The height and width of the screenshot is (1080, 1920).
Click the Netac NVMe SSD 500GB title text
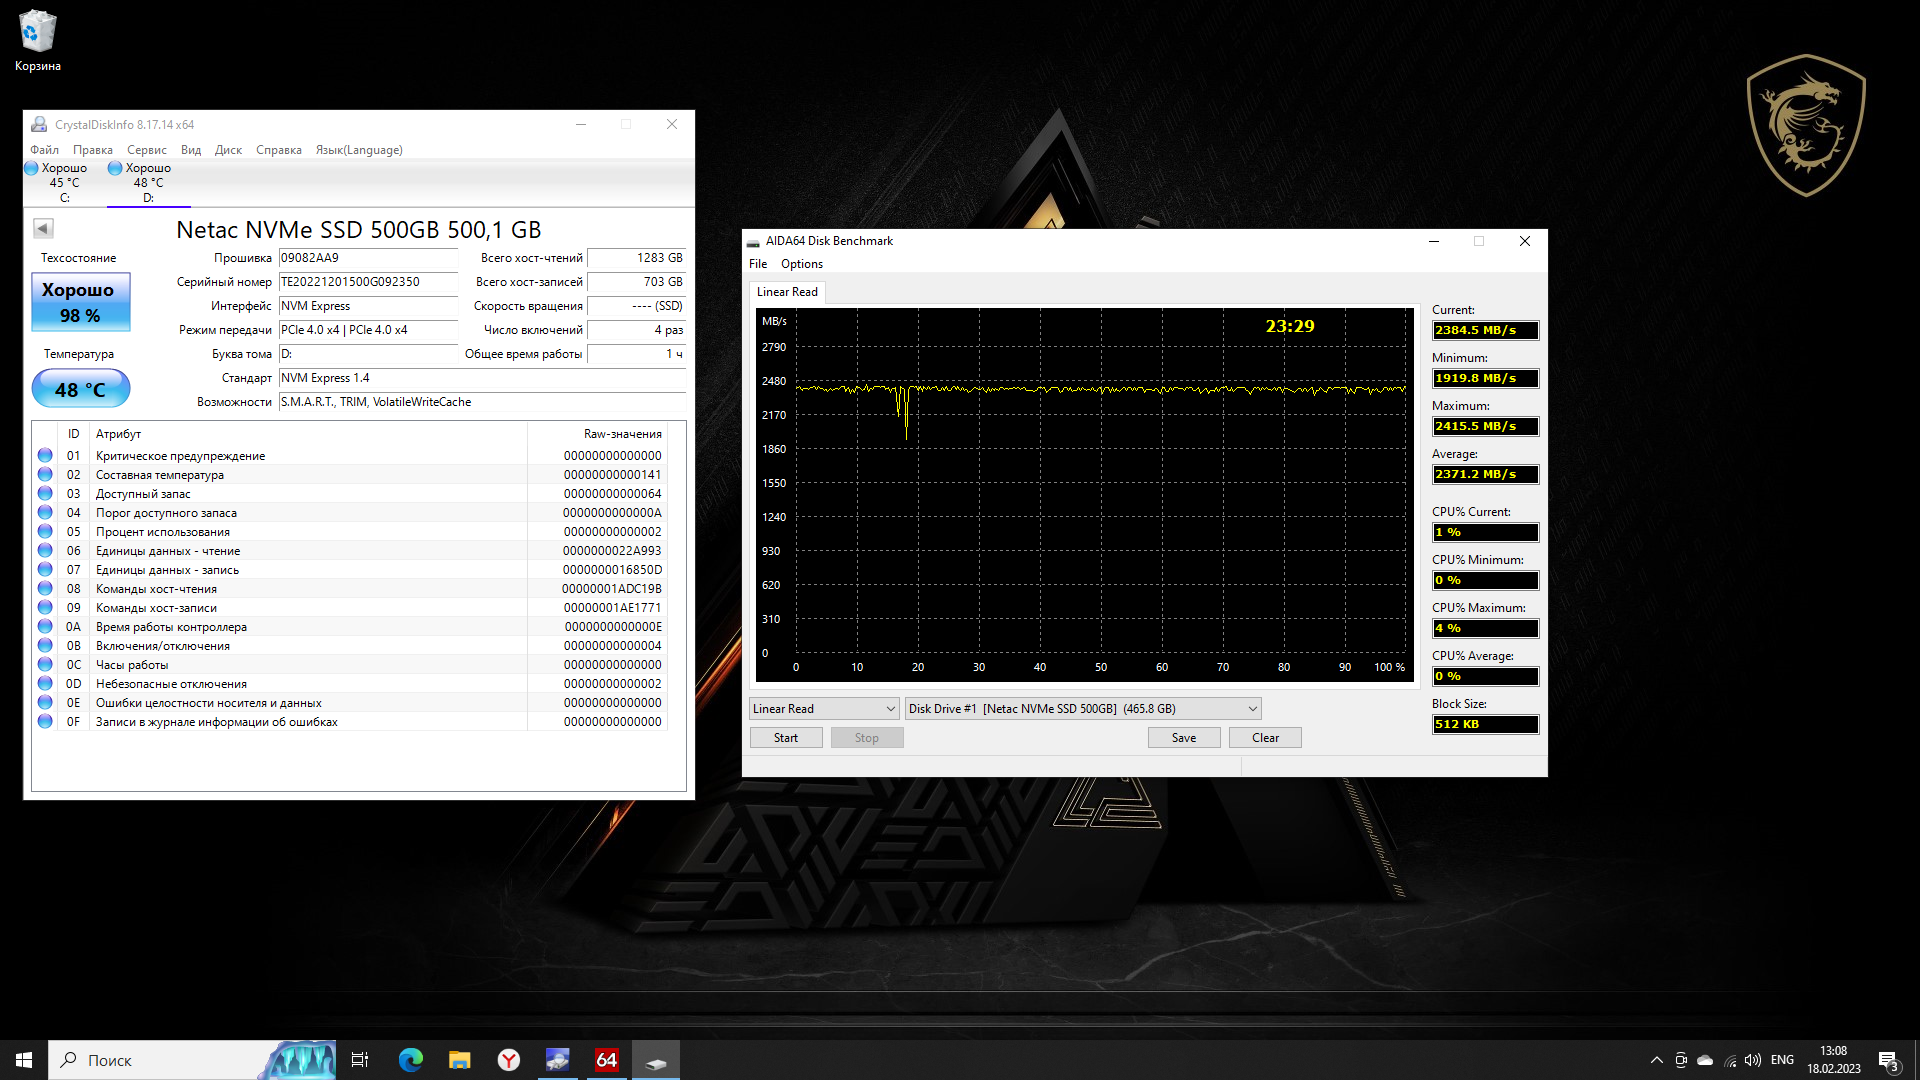(358, 230)
